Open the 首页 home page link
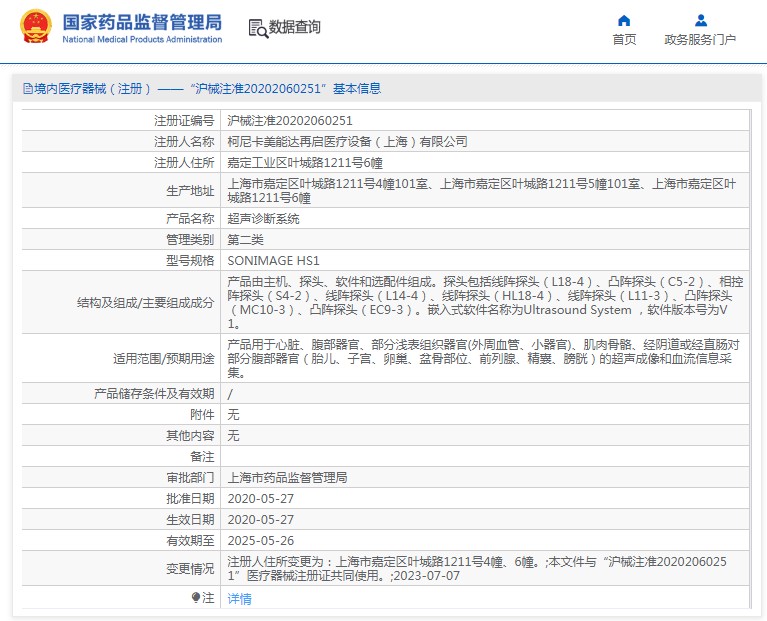Image resolution: width=767 pixels, height=621 pixels. [x=624, y=40]
